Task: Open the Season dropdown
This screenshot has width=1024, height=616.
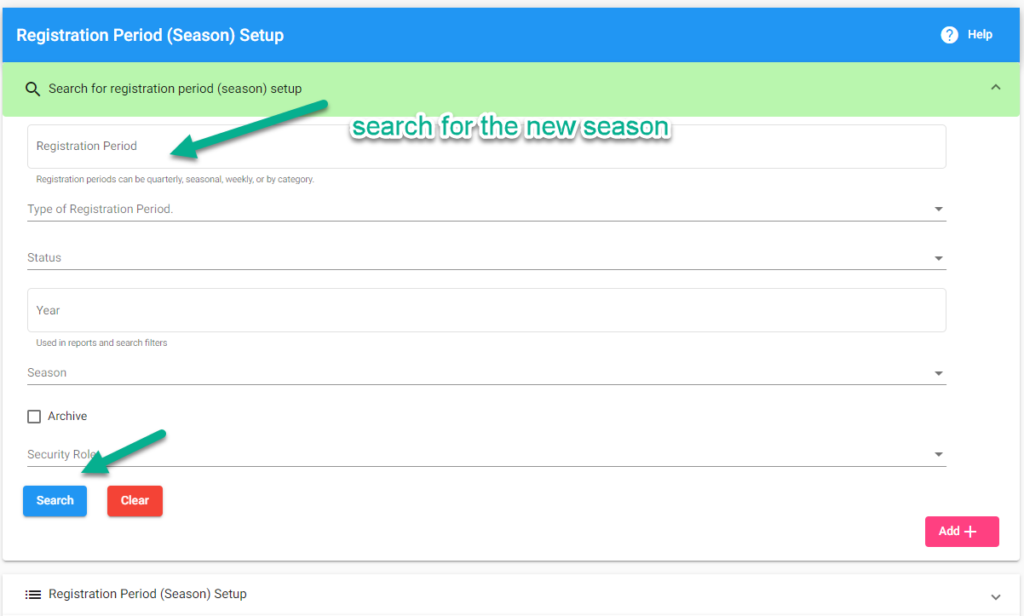Action: [487, 373]
